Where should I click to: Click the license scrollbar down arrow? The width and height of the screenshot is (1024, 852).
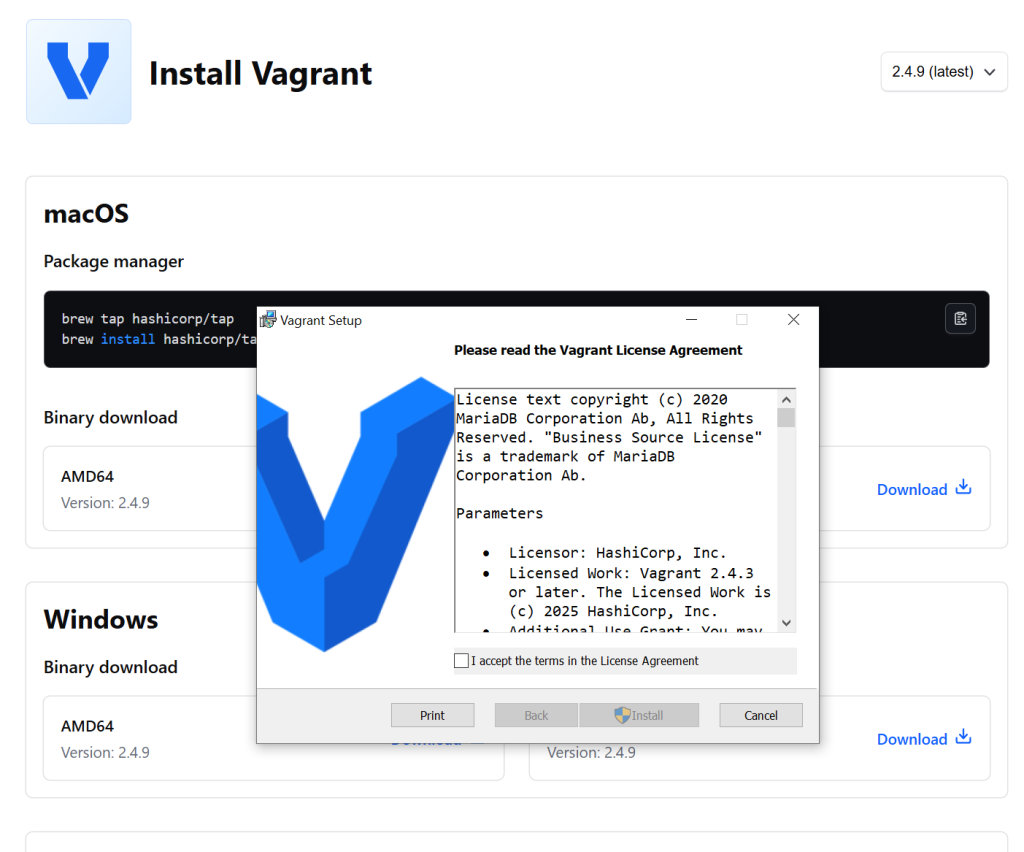tap(786, 622)
